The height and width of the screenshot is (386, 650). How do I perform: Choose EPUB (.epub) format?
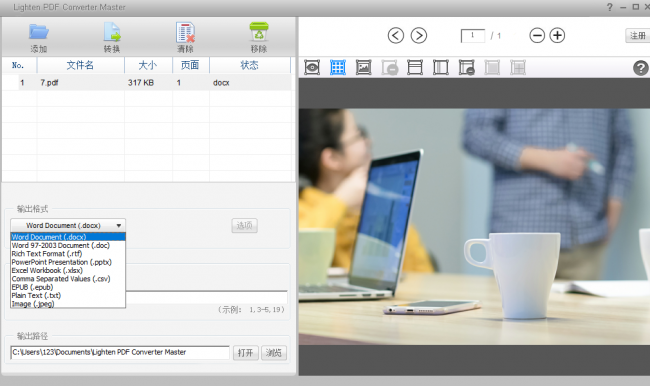68,287
